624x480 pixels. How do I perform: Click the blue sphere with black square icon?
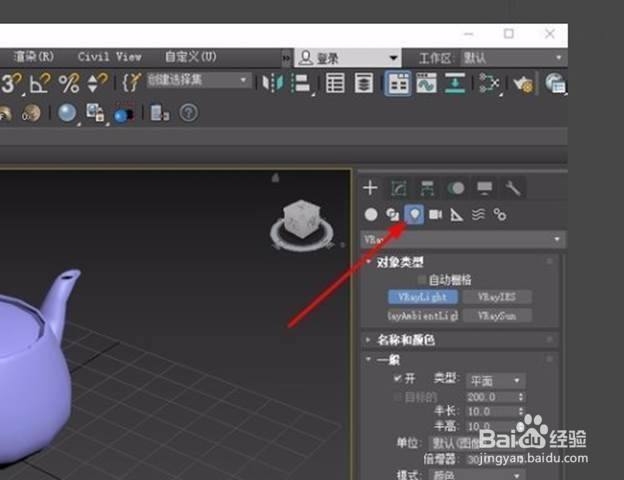point(123,114)
